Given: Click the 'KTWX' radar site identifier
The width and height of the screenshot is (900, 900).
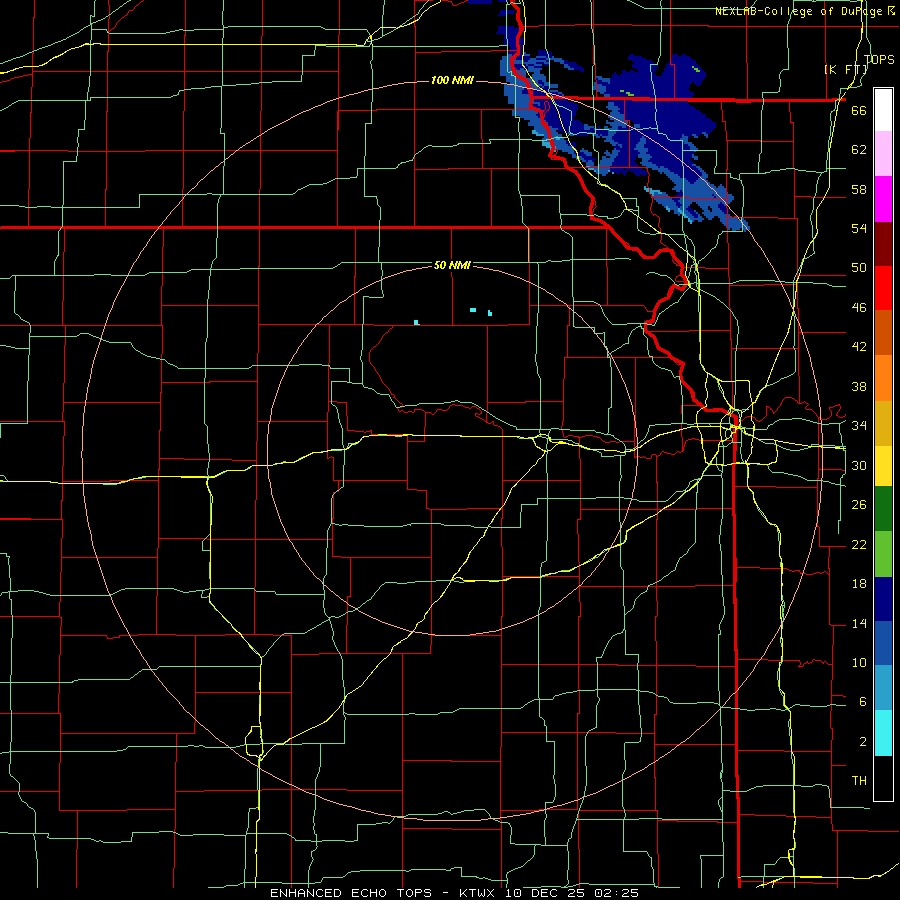Looking at the screenshot, I should tap(479, 893).
